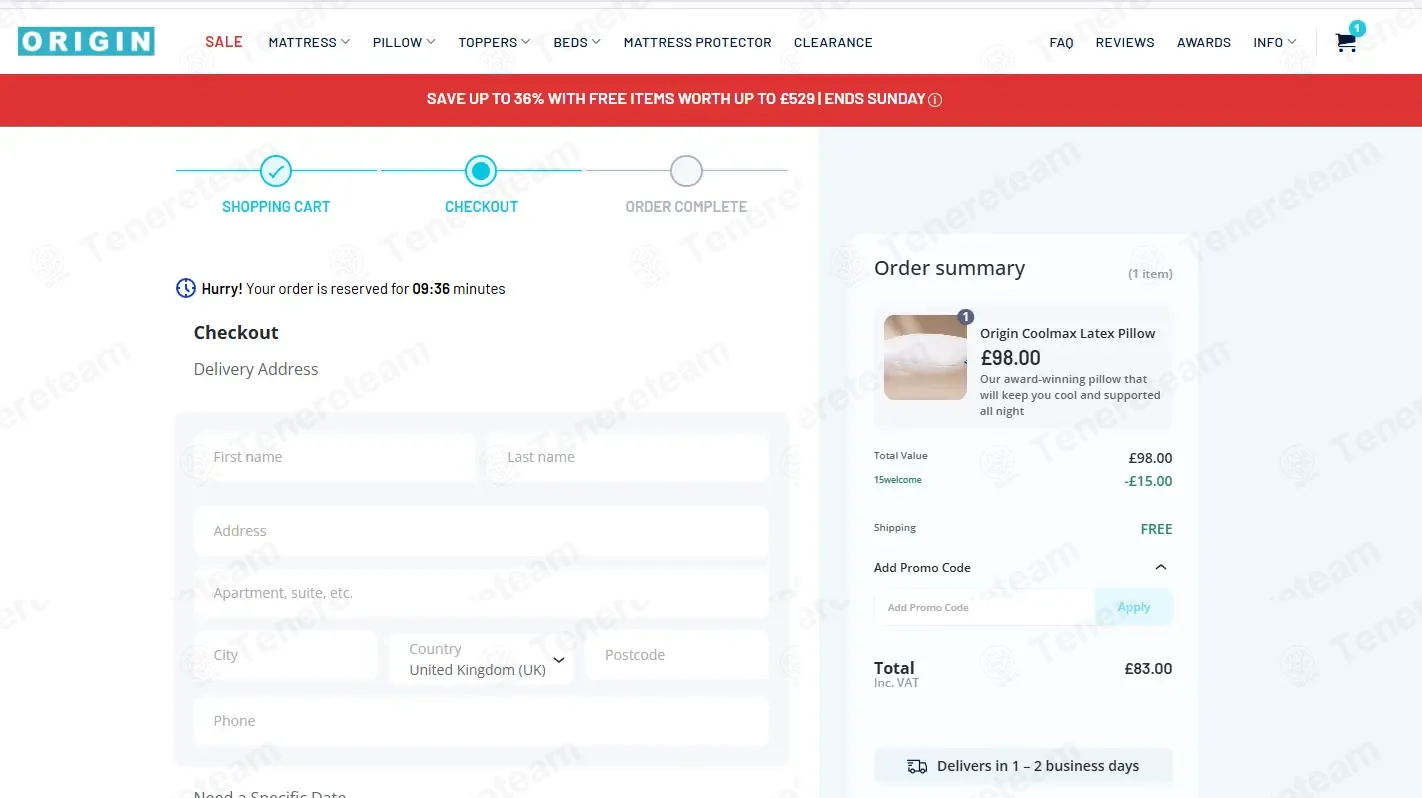
Task: Click the Origin logo
Action: click(86, 41)
